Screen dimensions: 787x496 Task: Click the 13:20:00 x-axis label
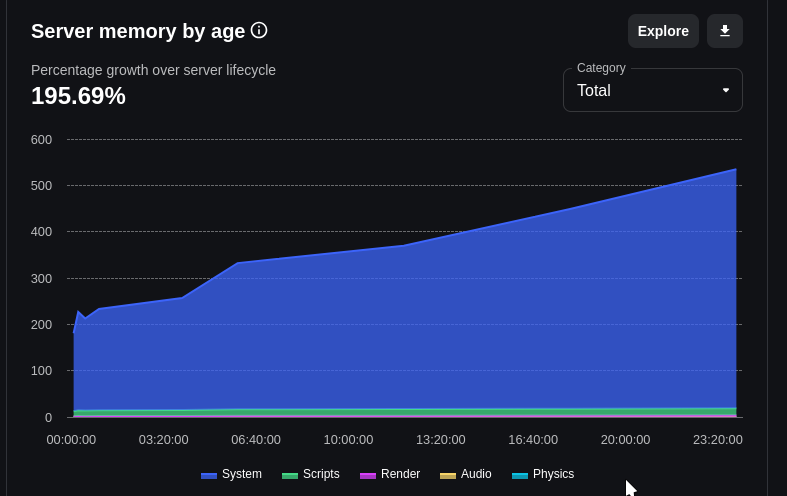coord(441,440)
